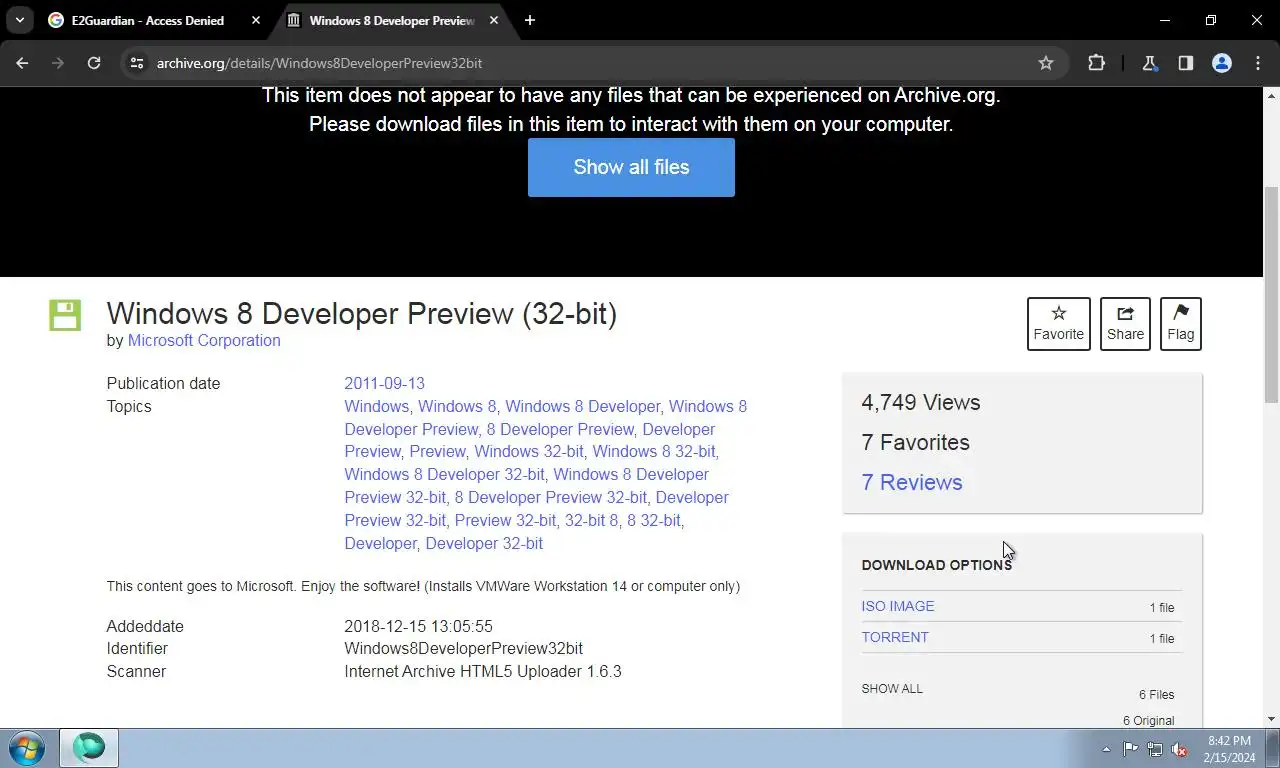Screen dimensions: 1280x768
Task: Open the Developer 32-bit topic link
Action: point(484,543)
